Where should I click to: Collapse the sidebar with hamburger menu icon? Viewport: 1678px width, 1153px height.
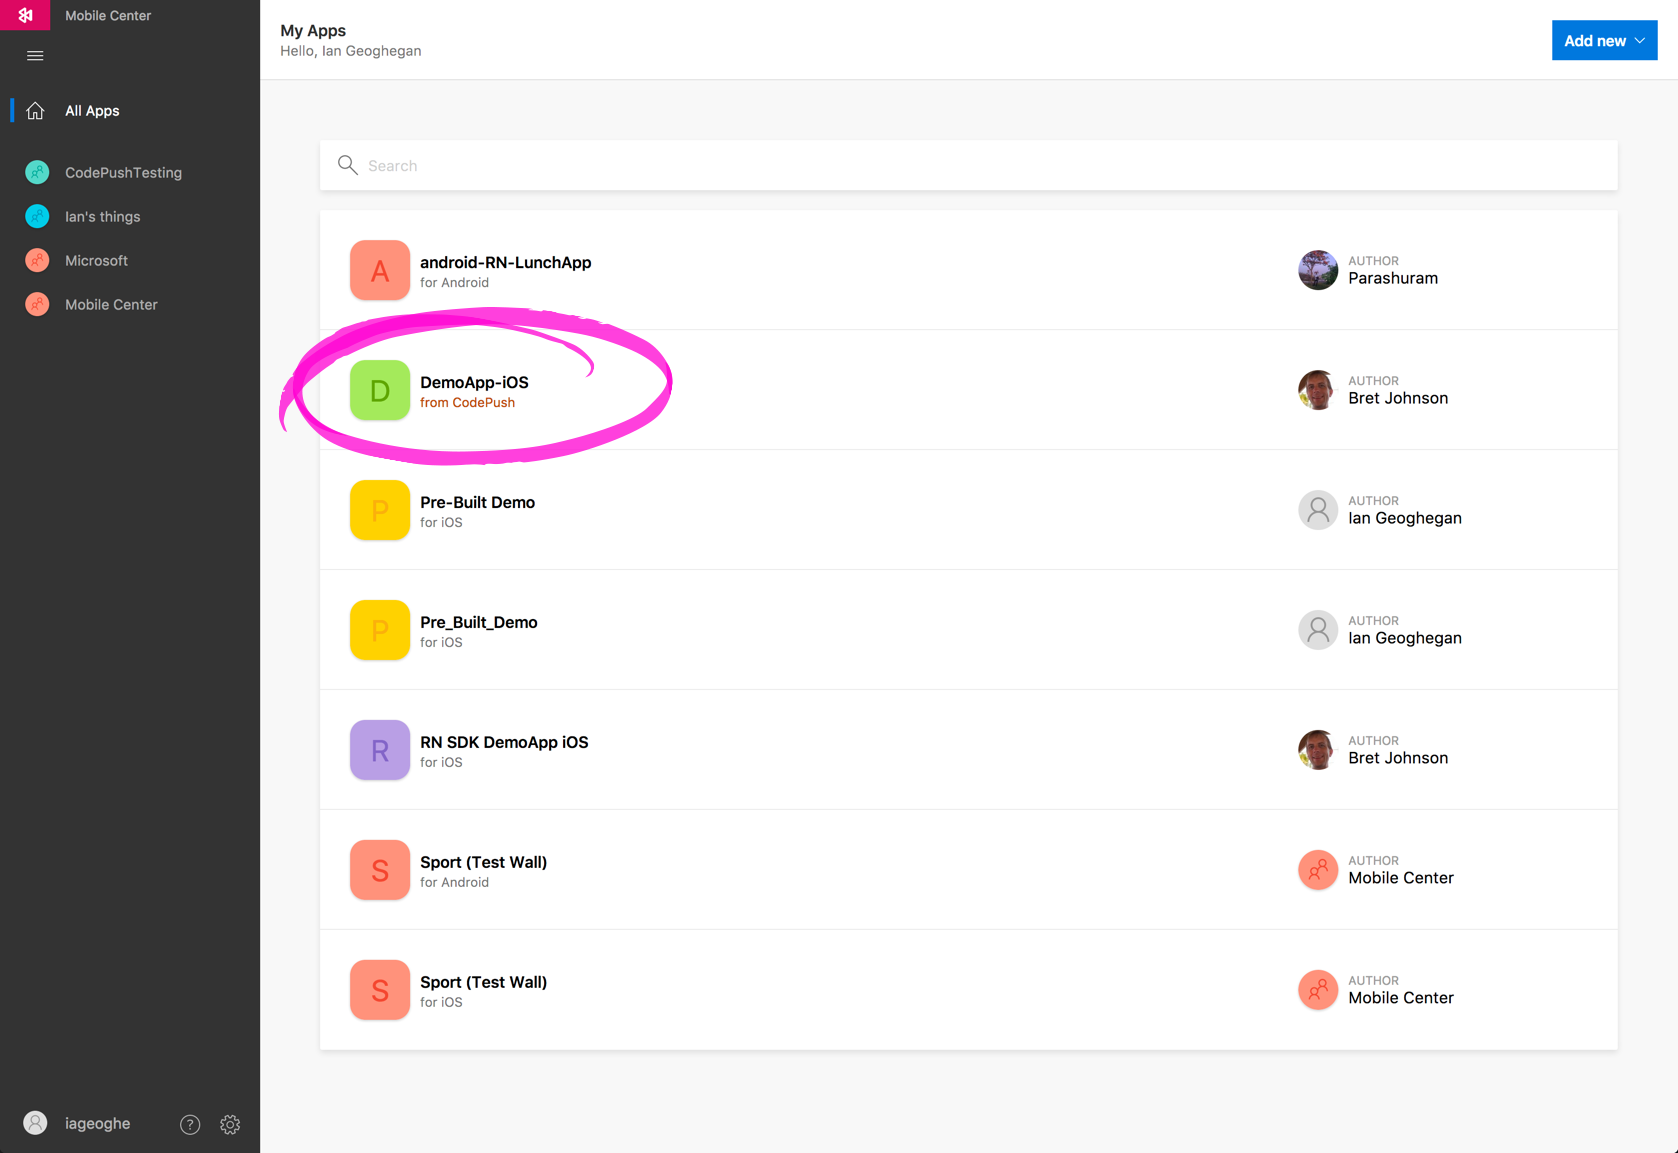(x=35, y=56)
